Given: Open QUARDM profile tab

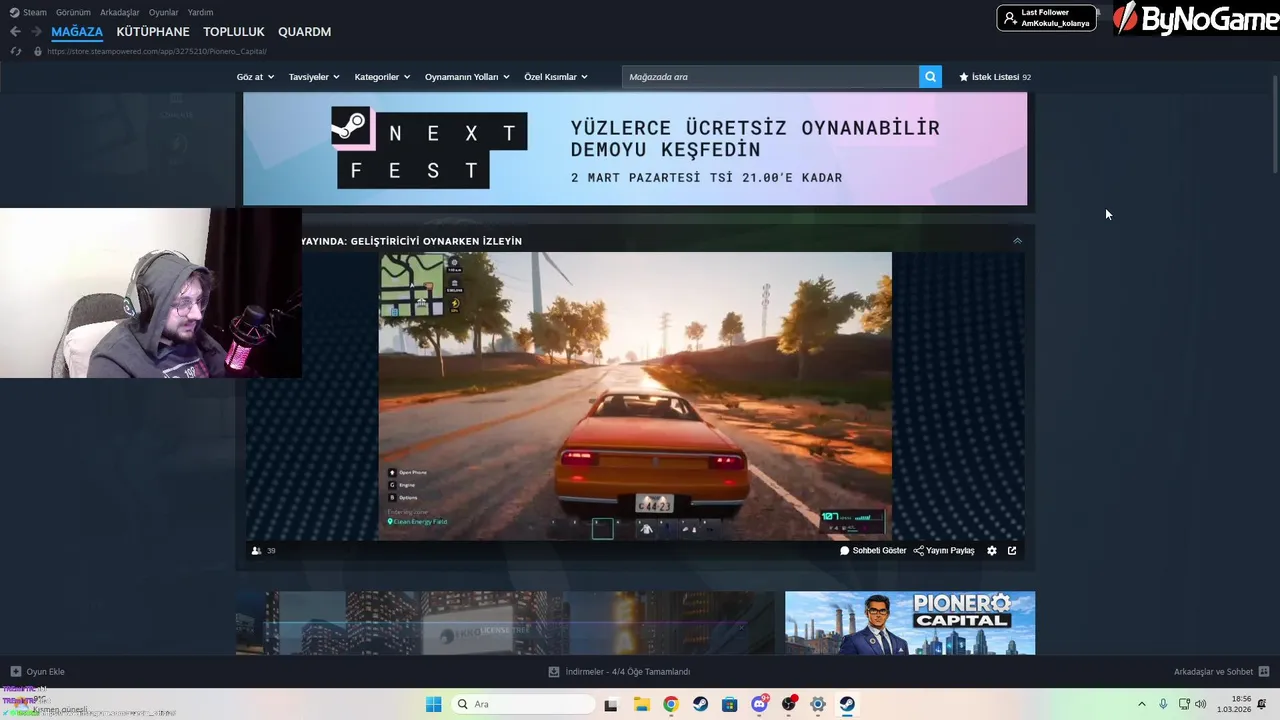Looking at the screenshot, I should (304, 32).
